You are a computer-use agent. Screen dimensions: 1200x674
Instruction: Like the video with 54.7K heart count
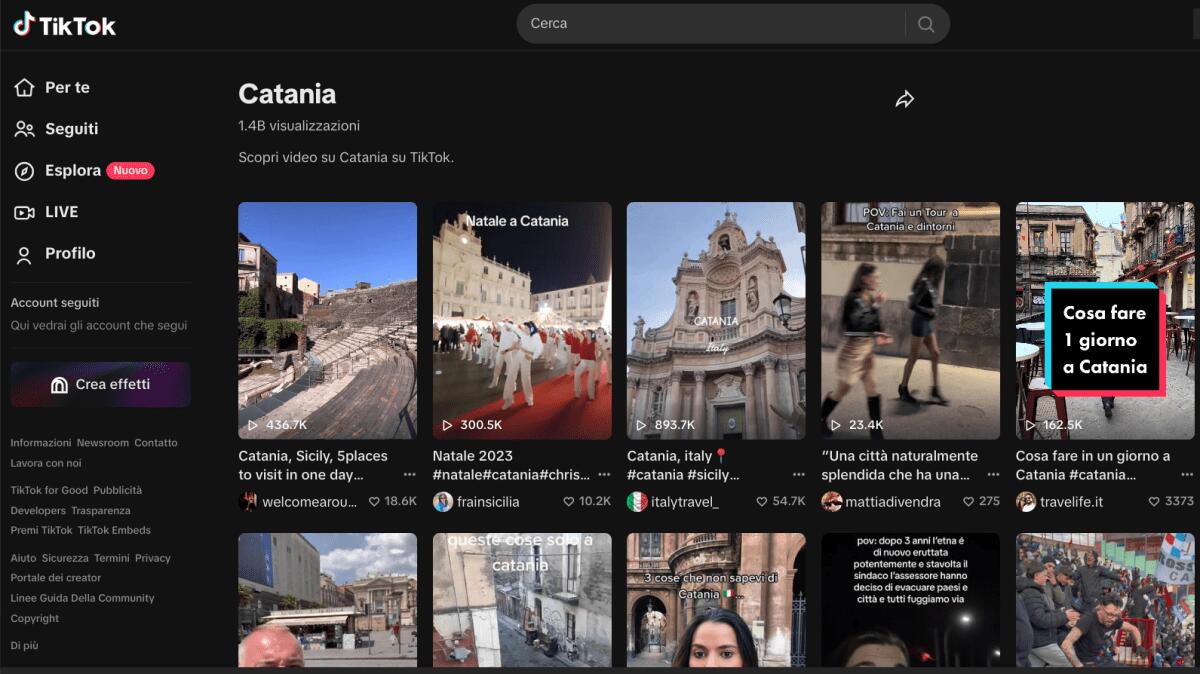pyautogui.click(x=763, y=502)
